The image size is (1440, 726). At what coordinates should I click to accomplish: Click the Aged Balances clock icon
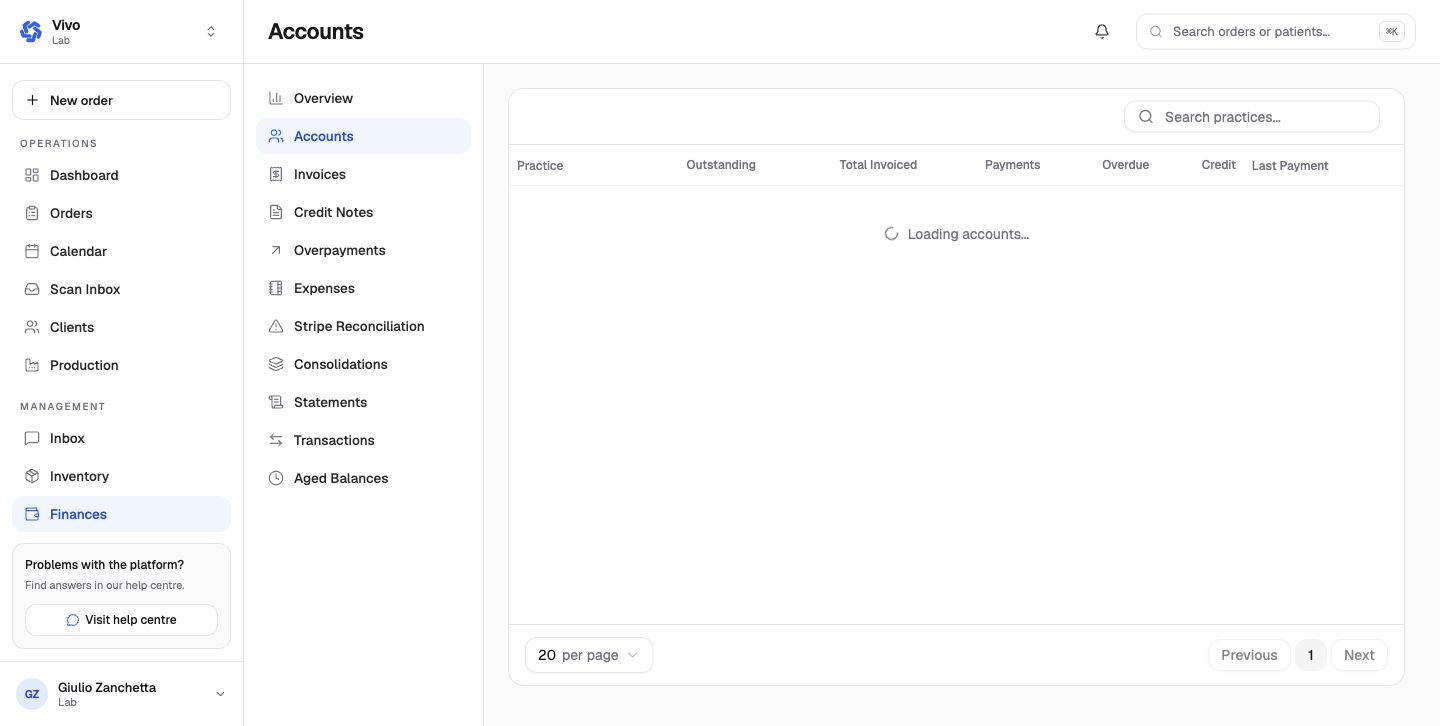point(276,478)
